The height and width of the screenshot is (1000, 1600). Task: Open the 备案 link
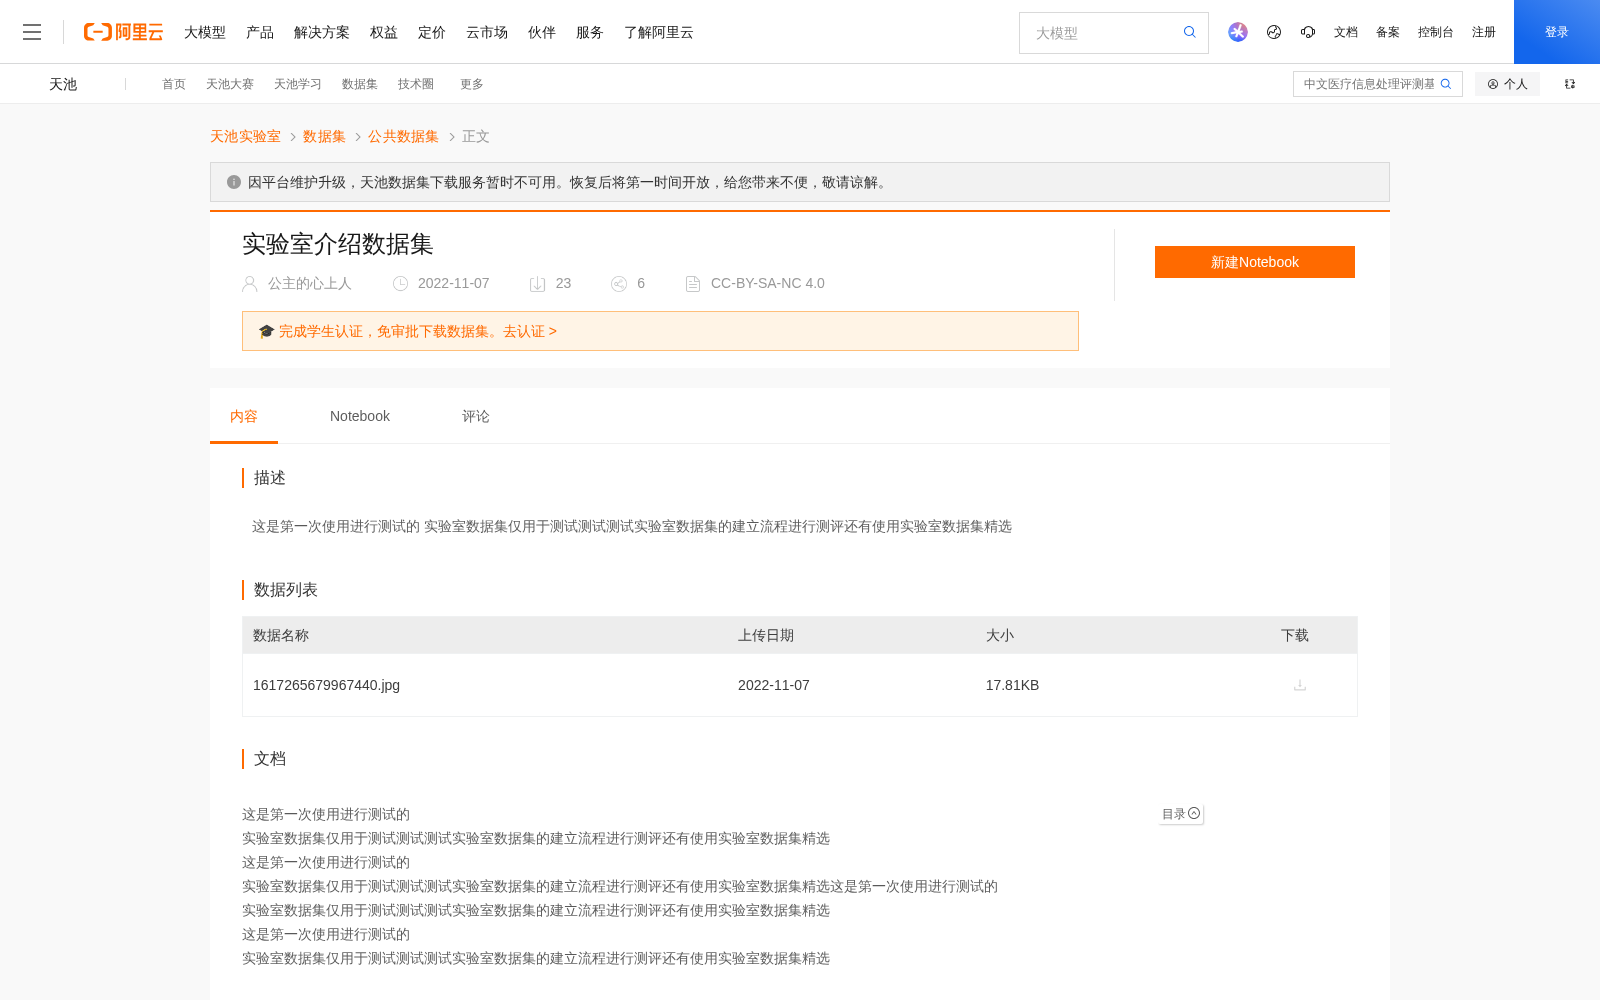click(1388, 32)
